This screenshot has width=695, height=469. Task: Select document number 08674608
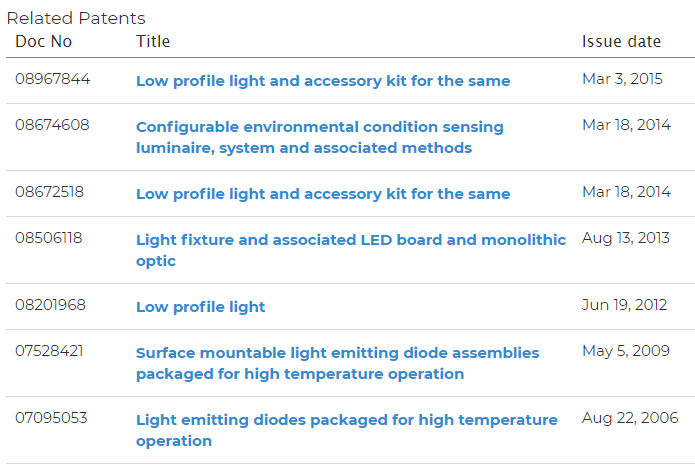(52, 125)
